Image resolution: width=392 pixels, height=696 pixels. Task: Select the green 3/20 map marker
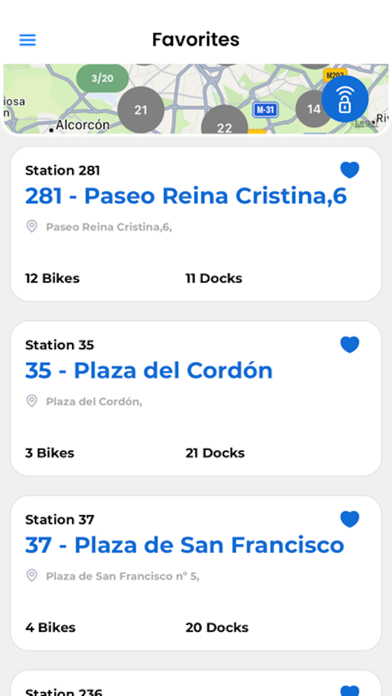[x=103, y=78]
